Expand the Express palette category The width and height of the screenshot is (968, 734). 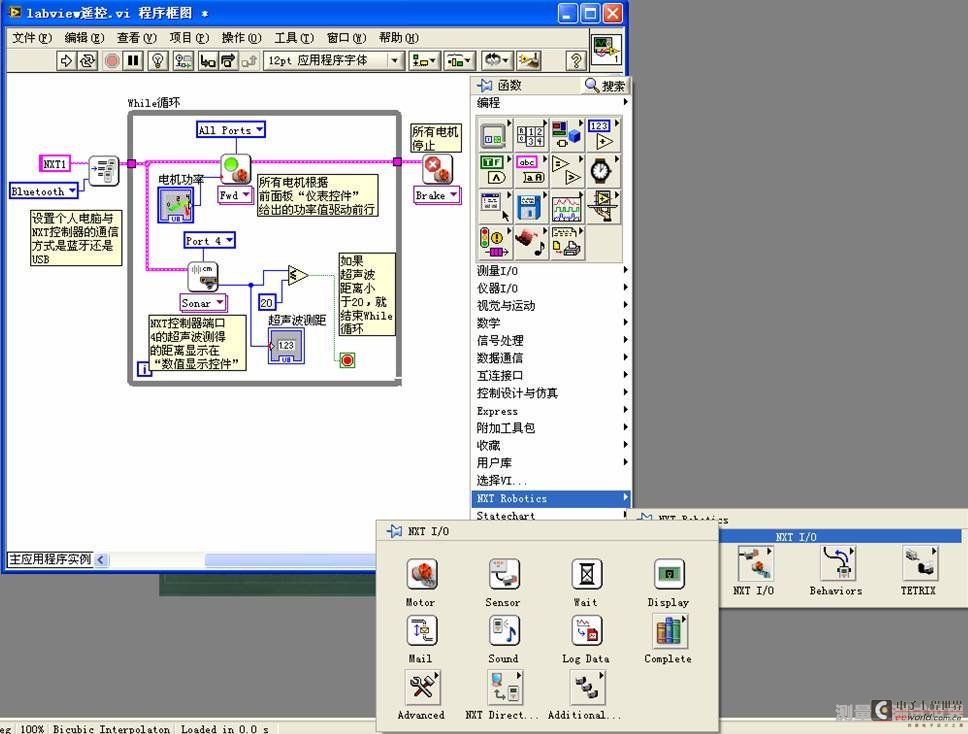coord(551,411)
